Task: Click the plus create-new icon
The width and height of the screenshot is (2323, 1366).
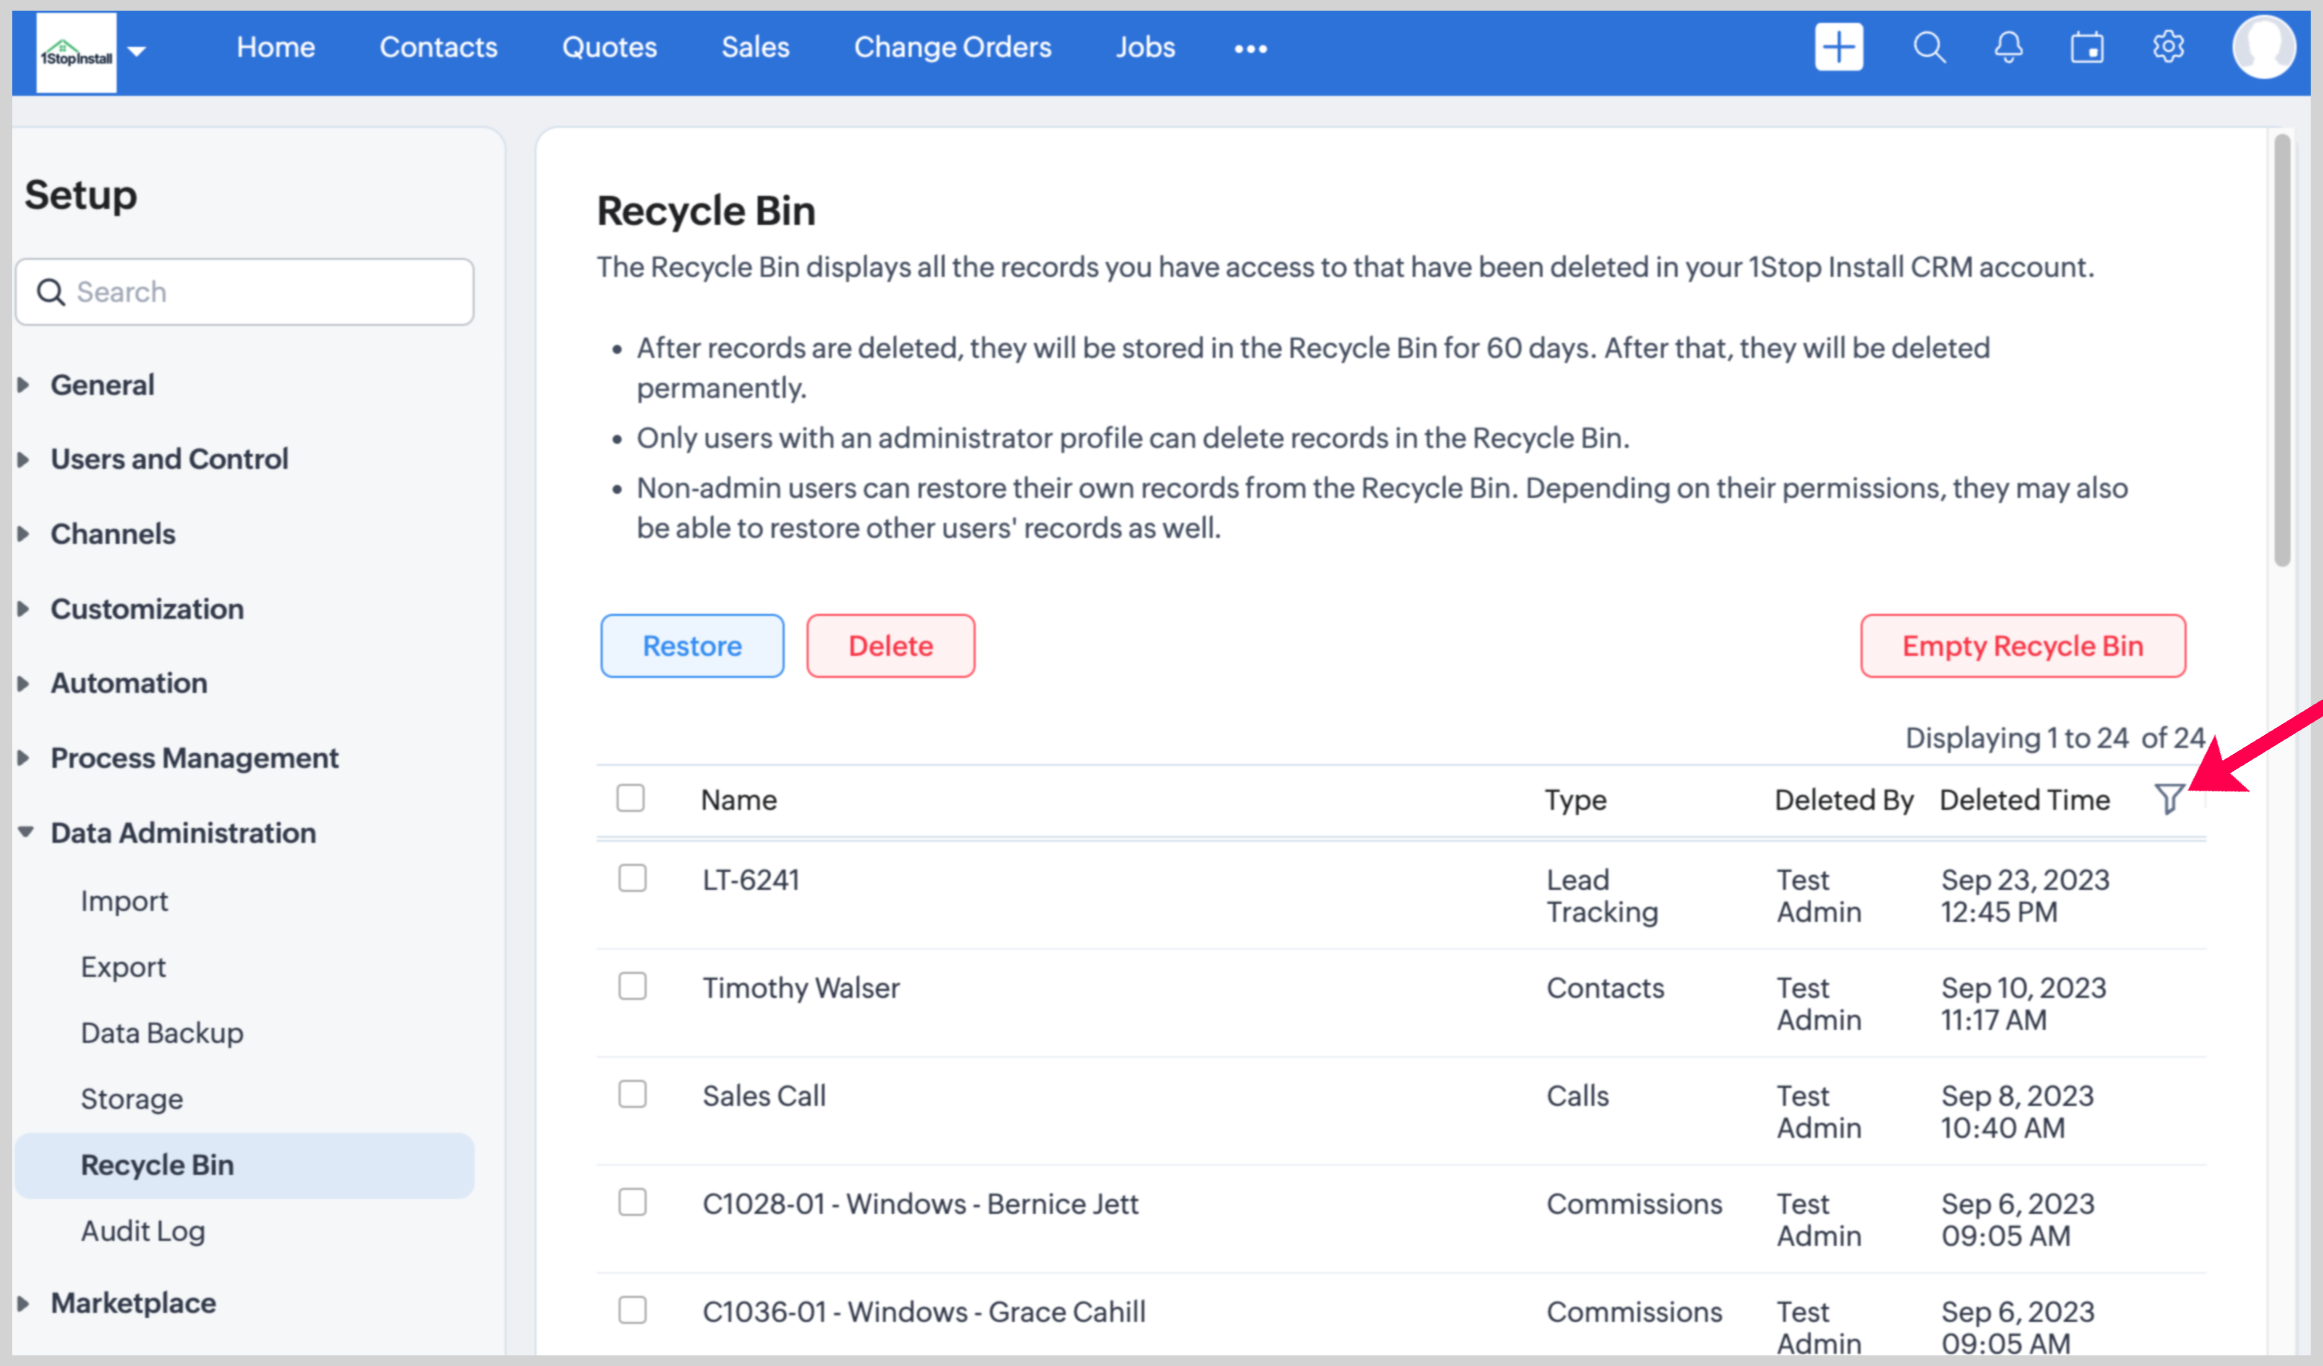Action: click(x=1838, y=47)
